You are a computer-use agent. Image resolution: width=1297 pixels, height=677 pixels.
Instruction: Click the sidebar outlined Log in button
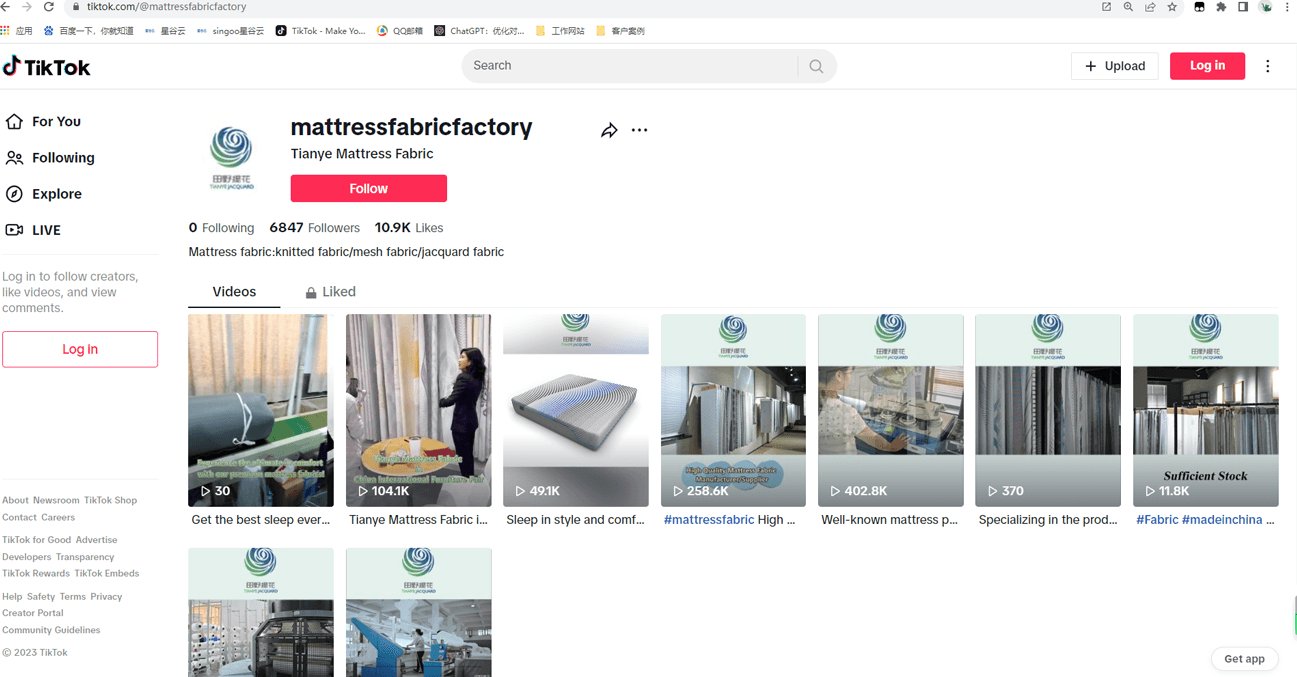pyautogui.click(x=80, y=349)
